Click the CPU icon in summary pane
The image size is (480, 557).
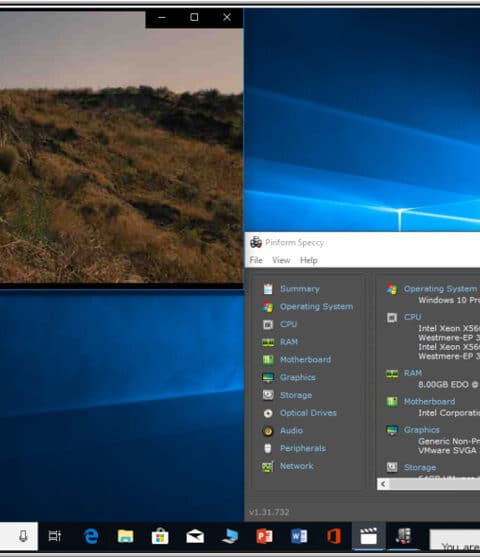coord(392,317)
